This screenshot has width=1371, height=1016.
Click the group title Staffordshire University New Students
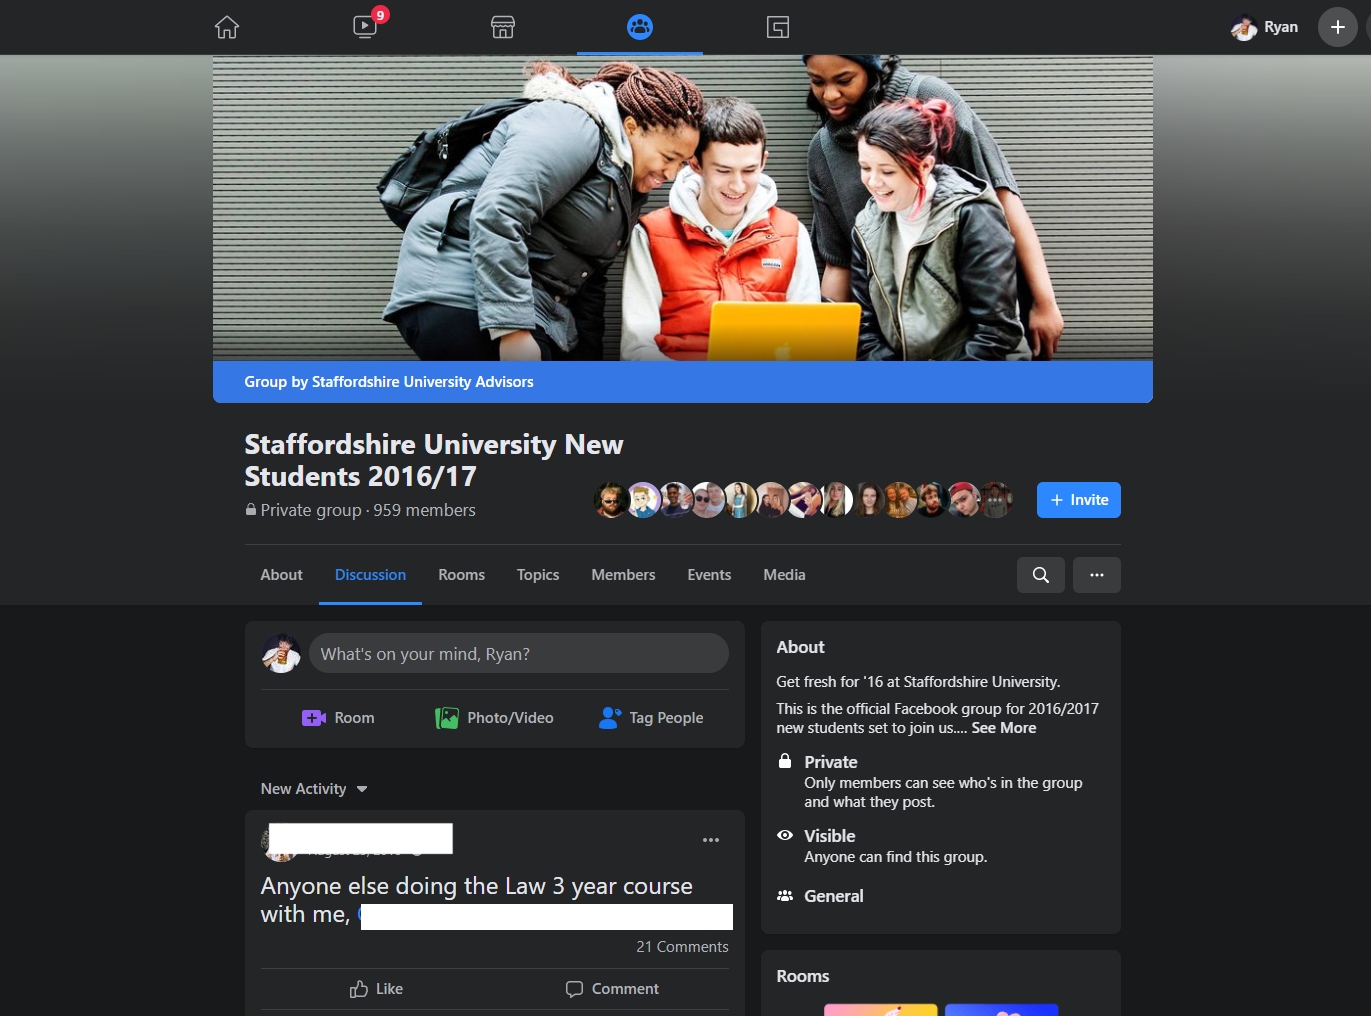click(x=434, y=460)
